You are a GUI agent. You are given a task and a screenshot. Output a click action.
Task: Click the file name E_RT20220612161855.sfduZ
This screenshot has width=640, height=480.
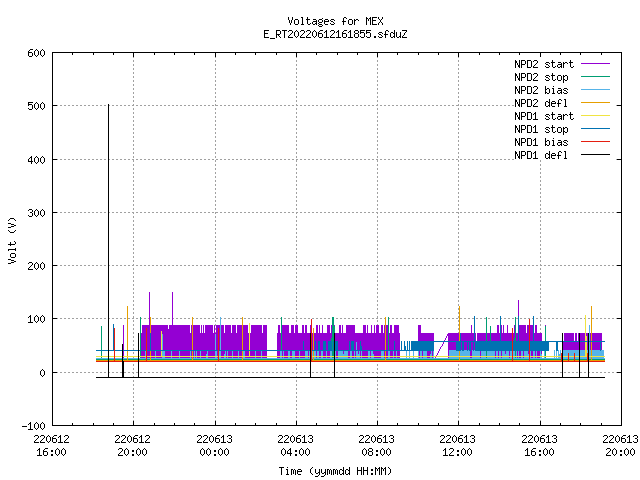point(335,34)
